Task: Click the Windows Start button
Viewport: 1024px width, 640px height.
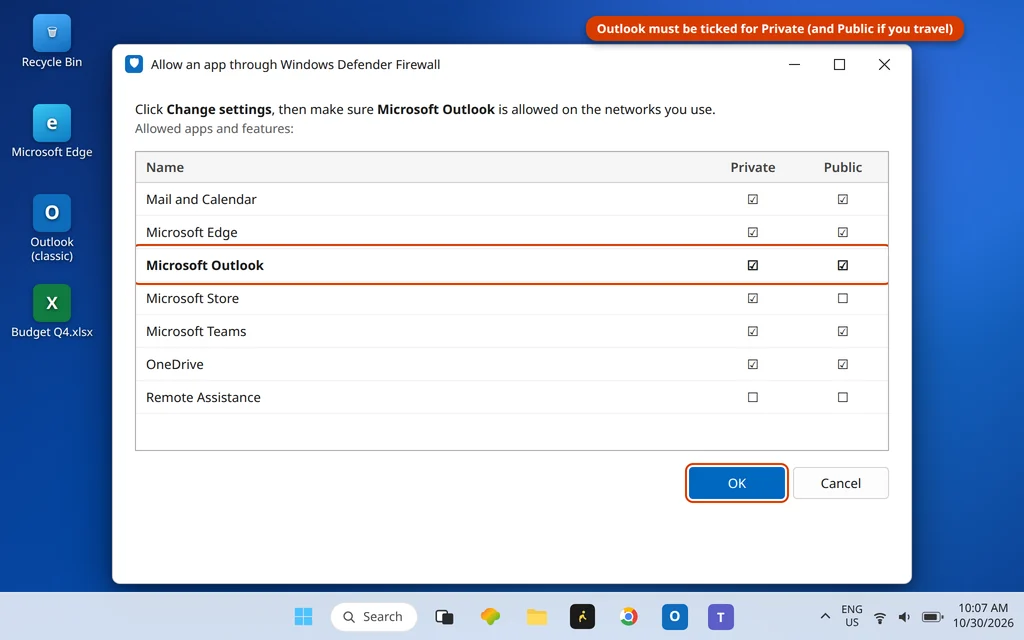Action: [x=304, y=616]
